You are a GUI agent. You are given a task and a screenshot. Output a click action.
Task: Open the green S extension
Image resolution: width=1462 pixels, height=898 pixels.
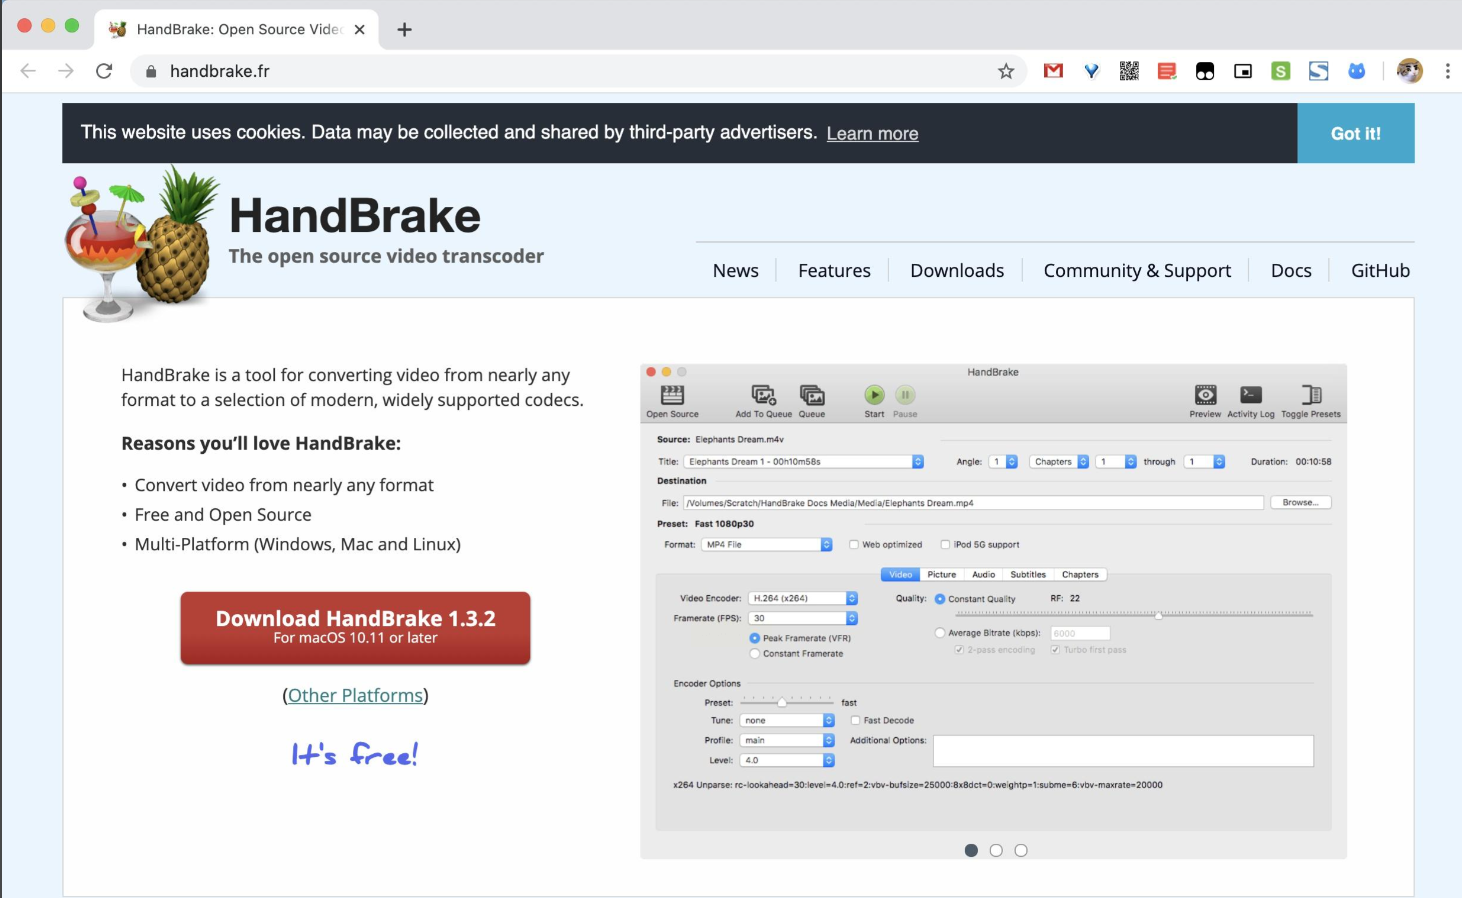[x=1281, y=71]
